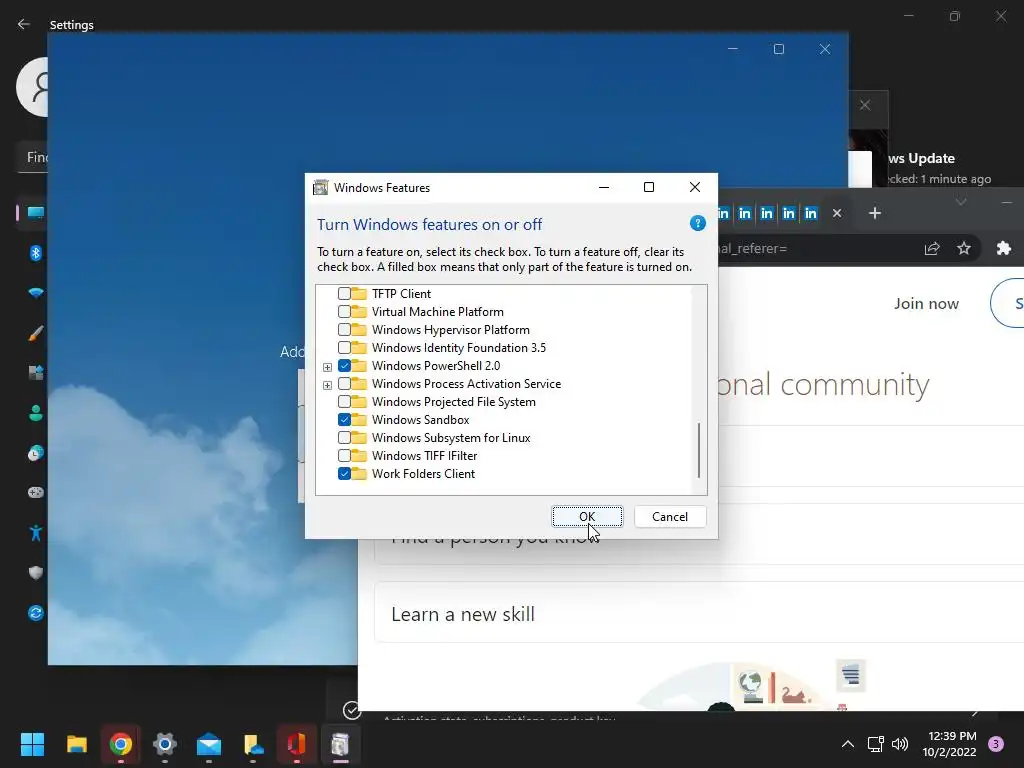
Task: Open Microsoft Office from the taskbar
Action: (x=296, y=744)
